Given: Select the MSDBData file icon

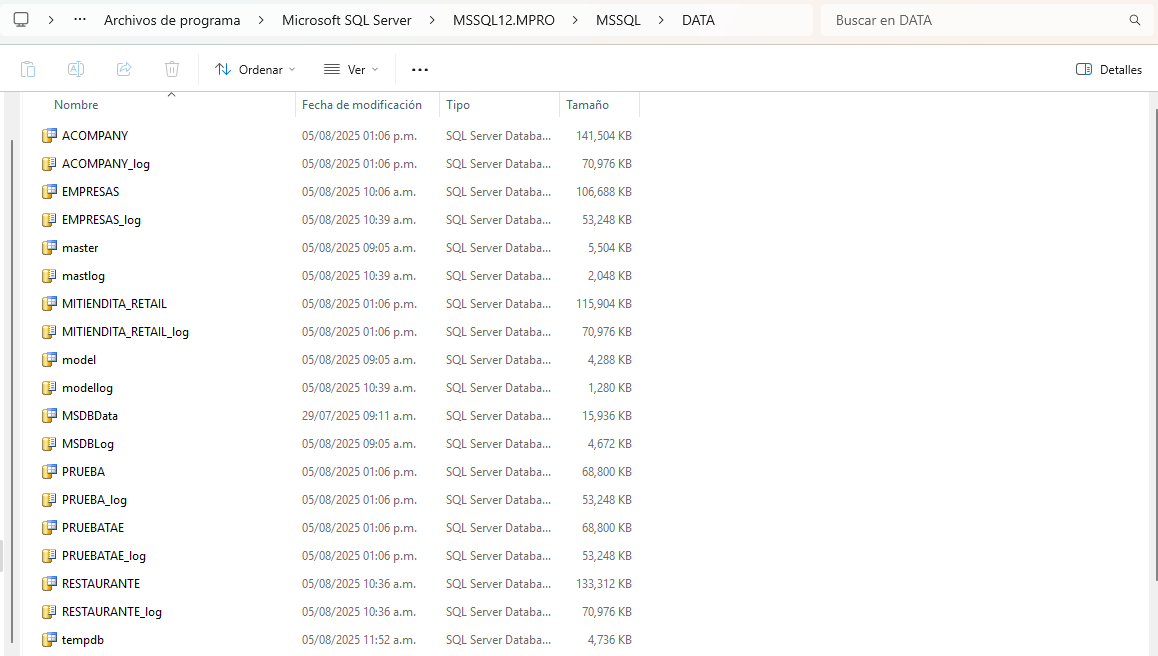Looking at the screenshot, I should (49, 416).
